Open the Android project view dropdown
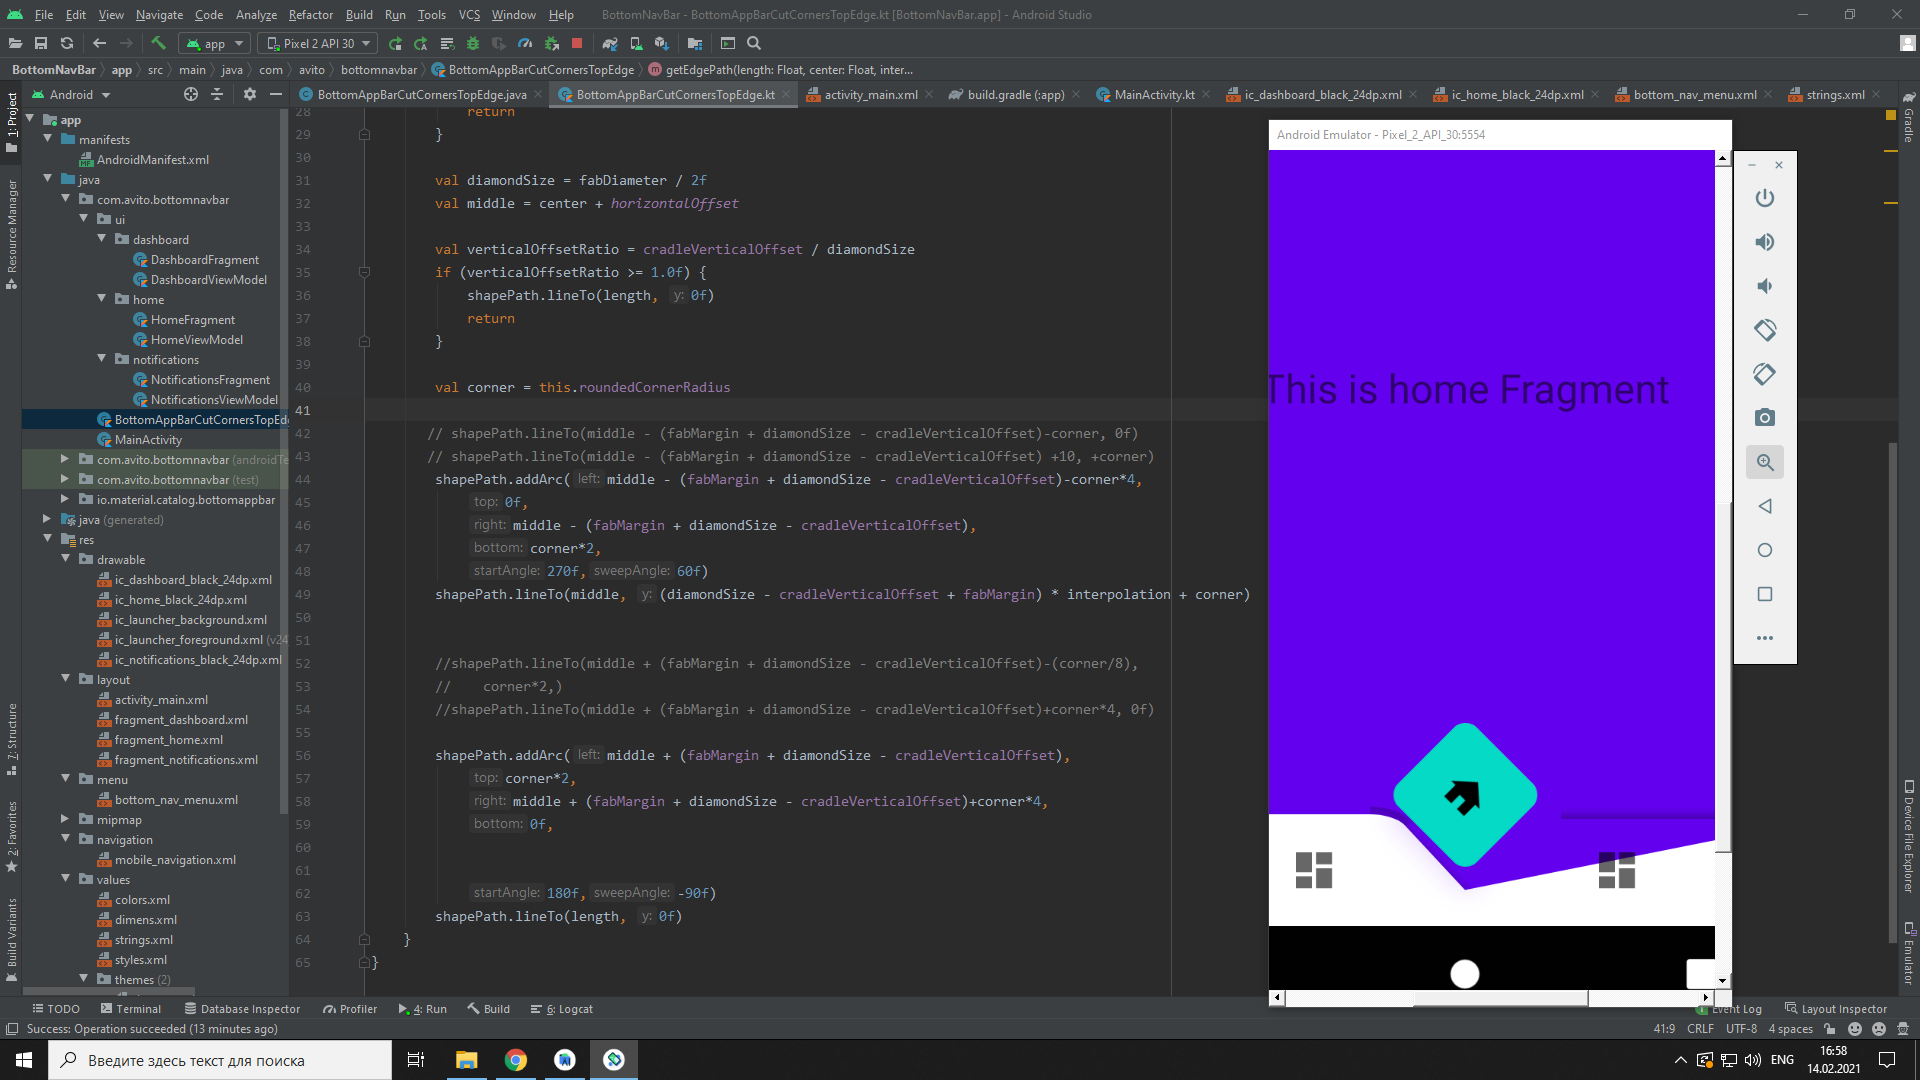This screenshot has width=1920, height=1080. [x=71, y=94]
